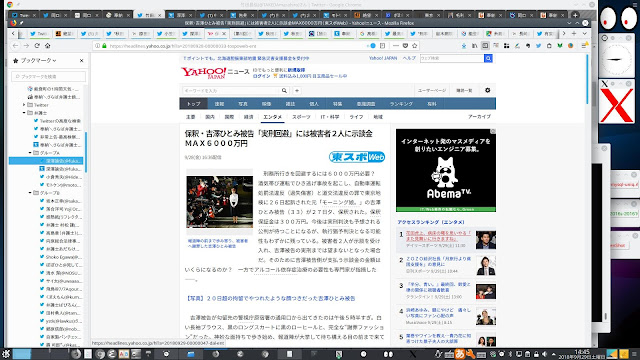
Task: Open the Firefox home page icon
Action: pyautogui.click(x=48, y=46)
